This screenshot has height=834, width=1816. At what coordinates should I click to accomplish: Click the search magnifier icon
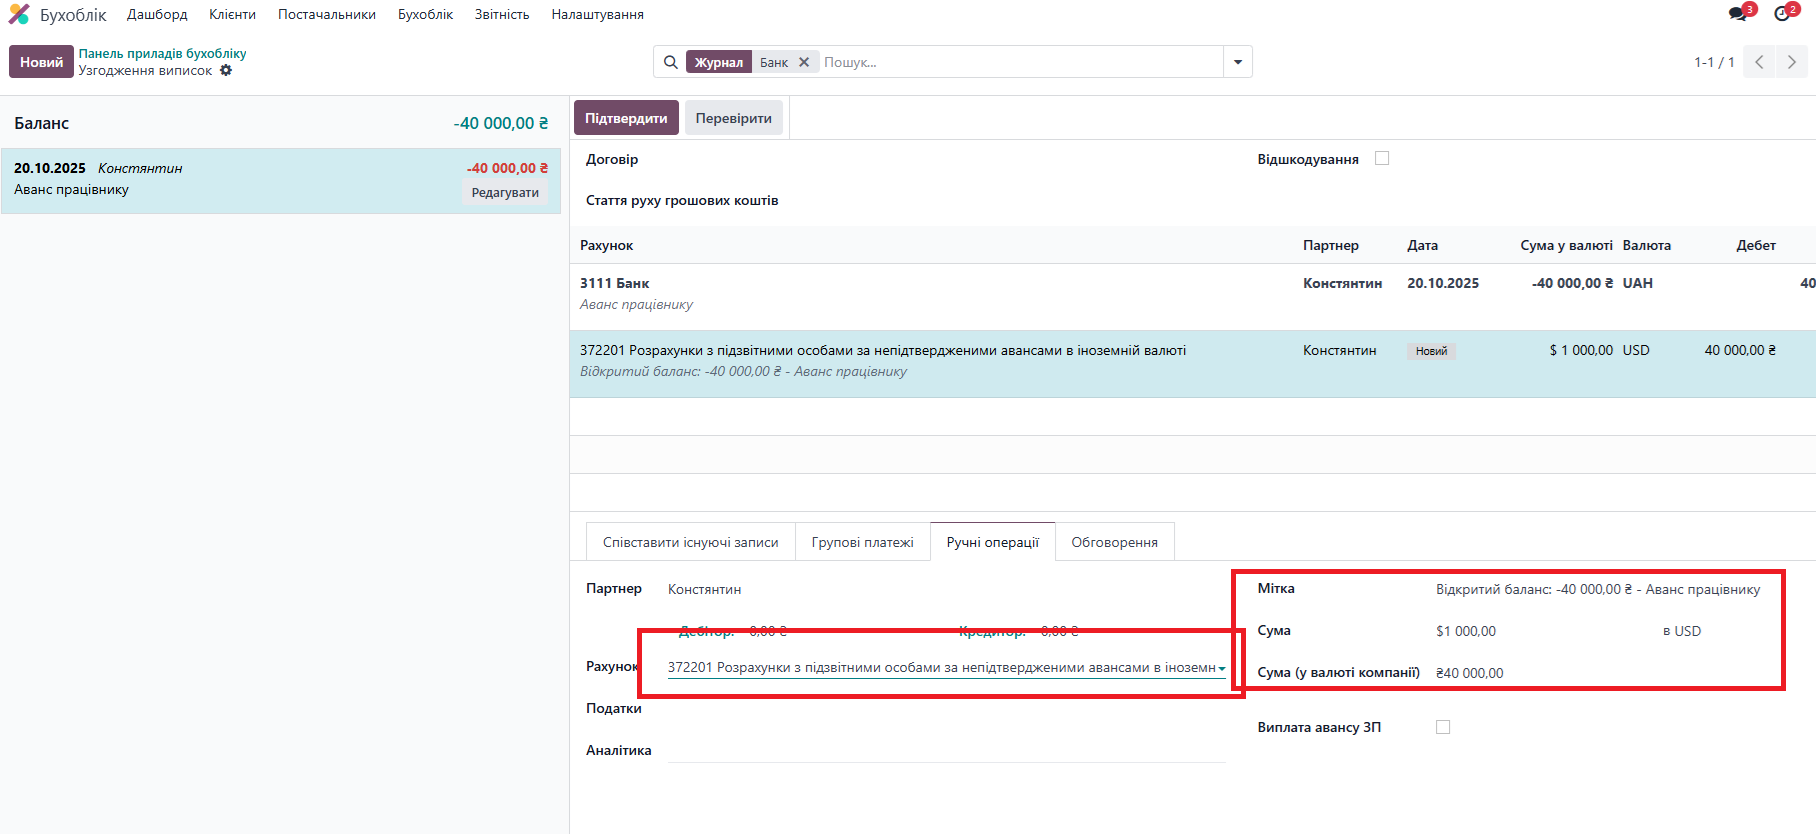(x=671, y=62)
